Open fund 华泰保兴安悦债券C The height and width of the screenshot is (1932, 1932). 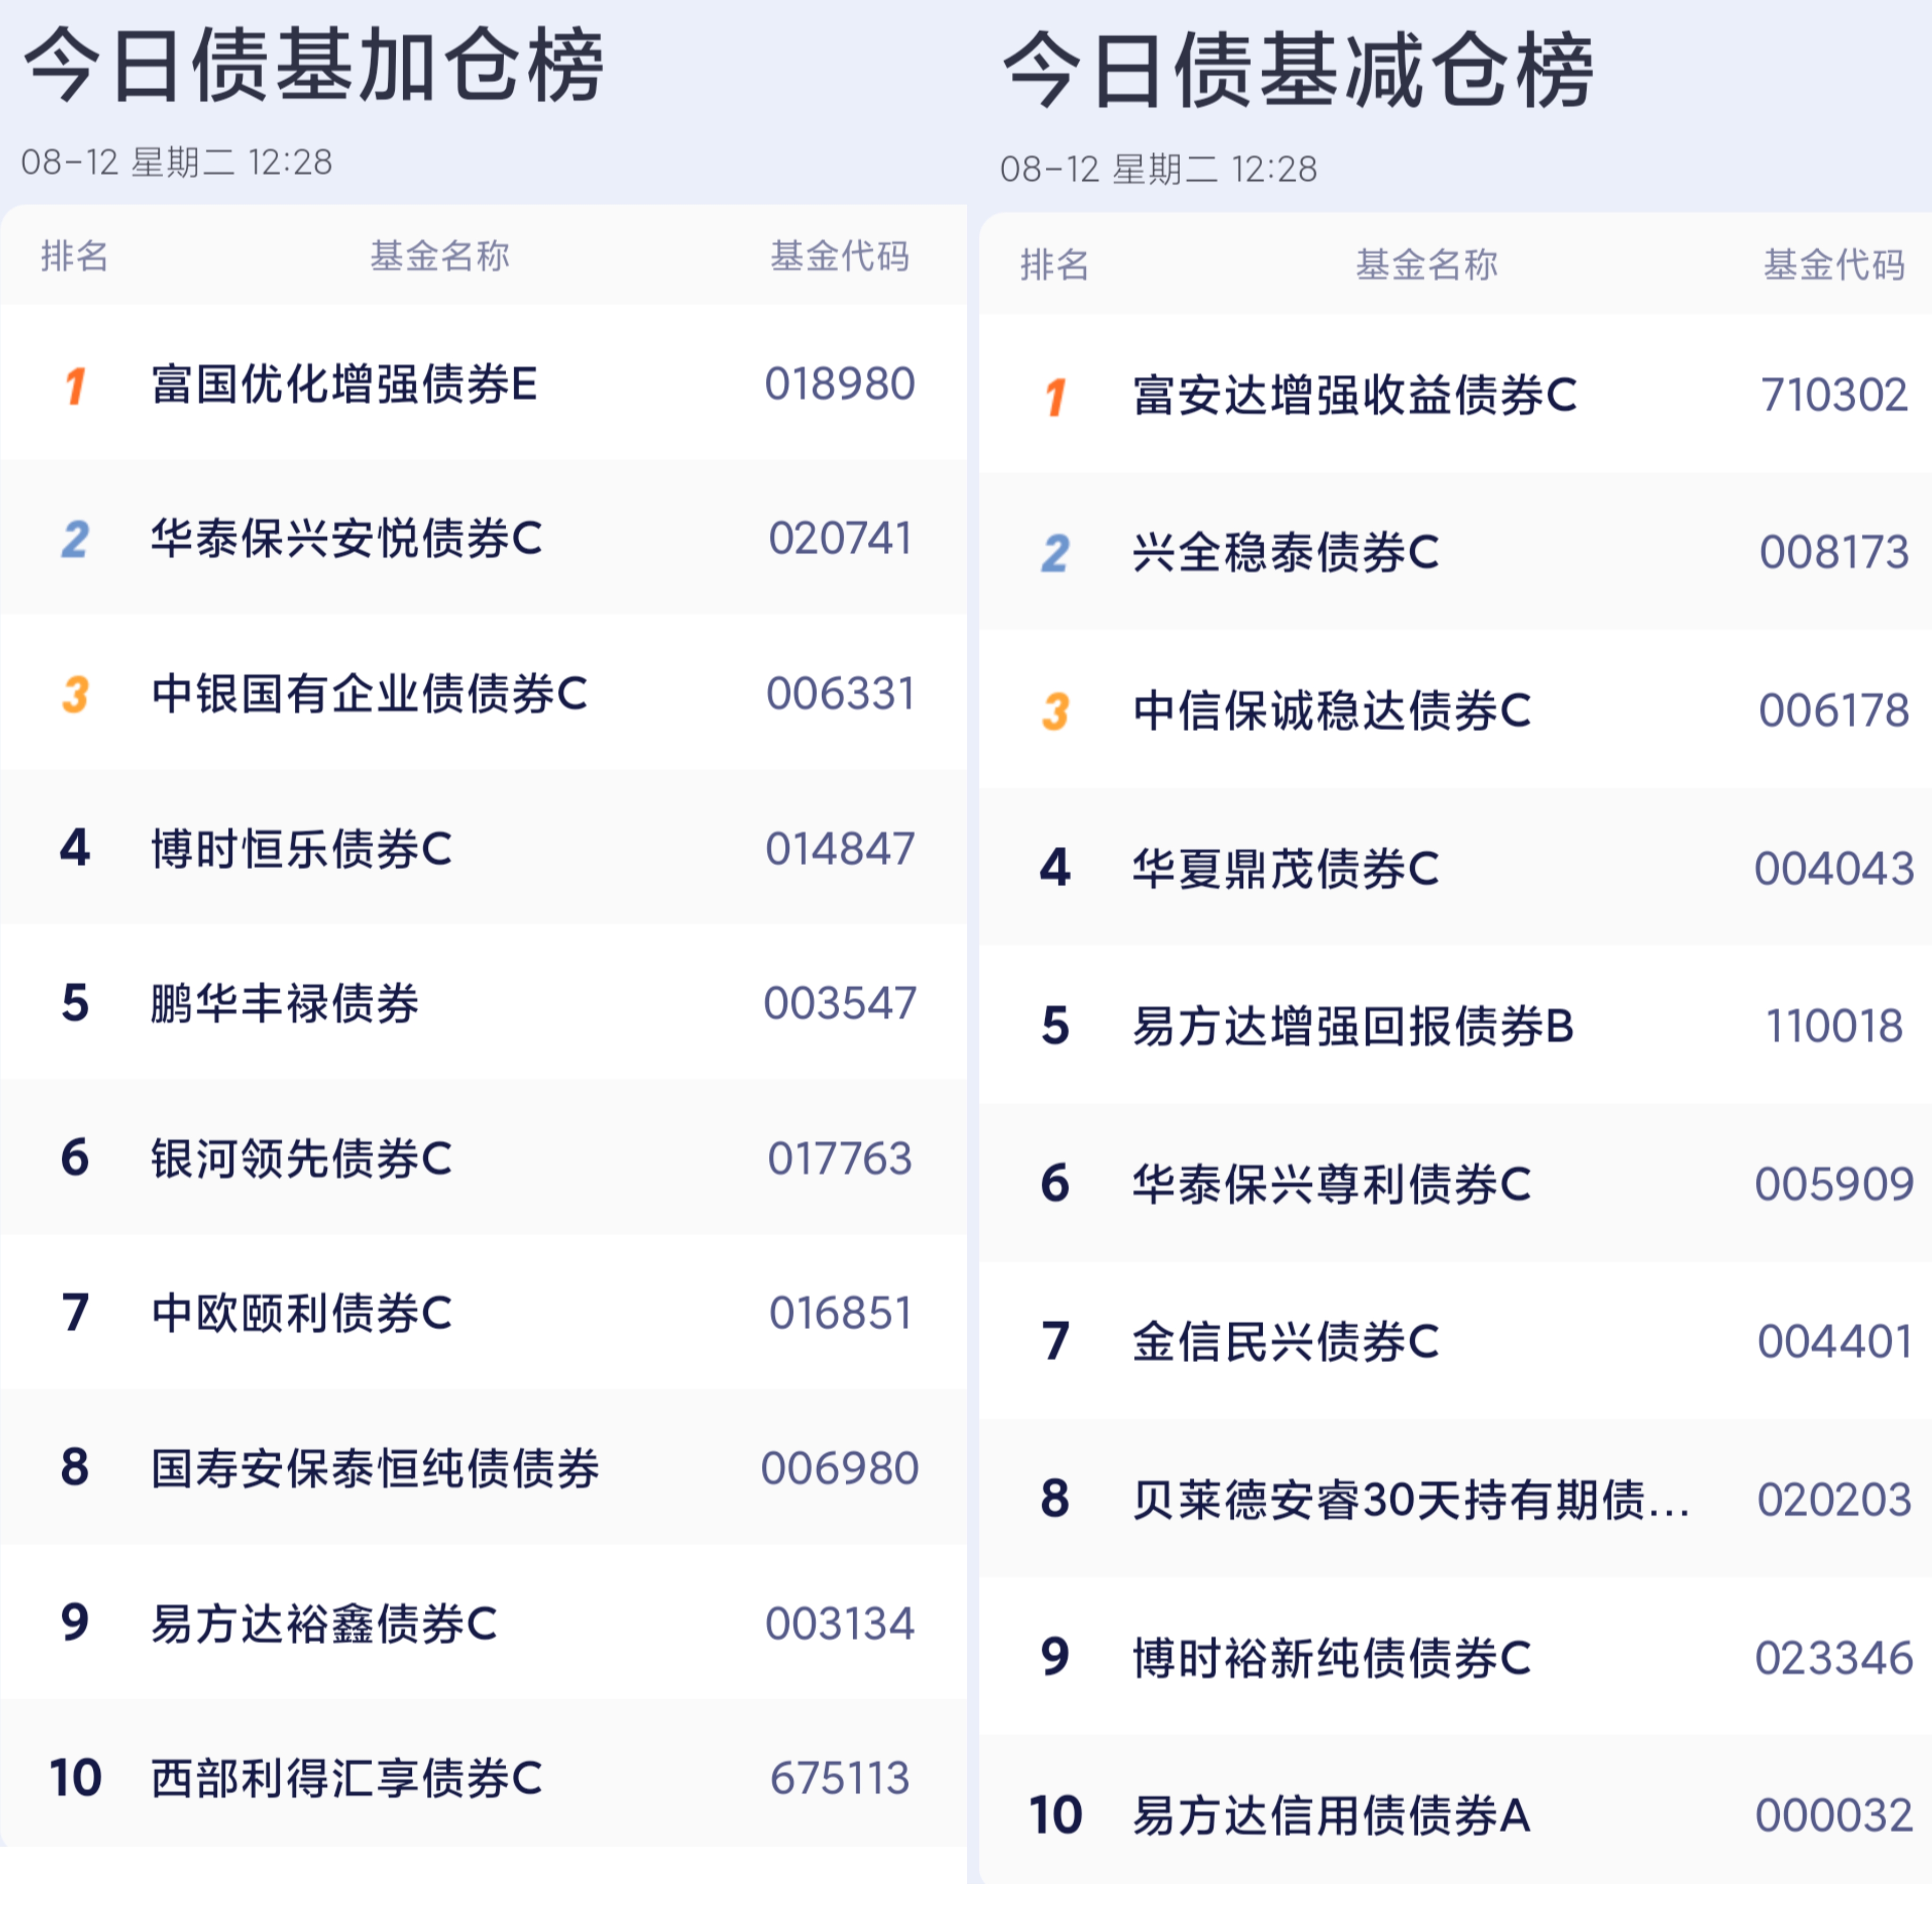click(346, 539)
